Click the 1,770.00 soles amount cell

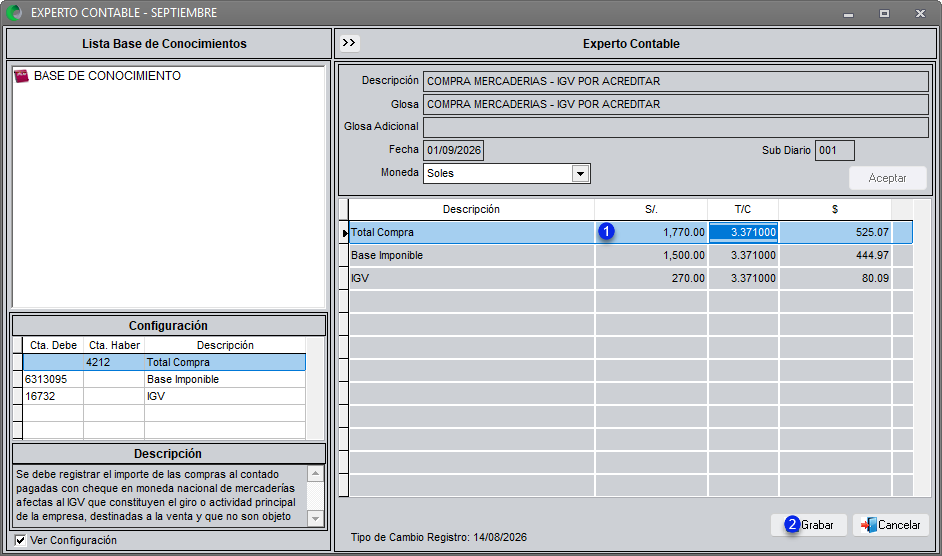point(651,232)
